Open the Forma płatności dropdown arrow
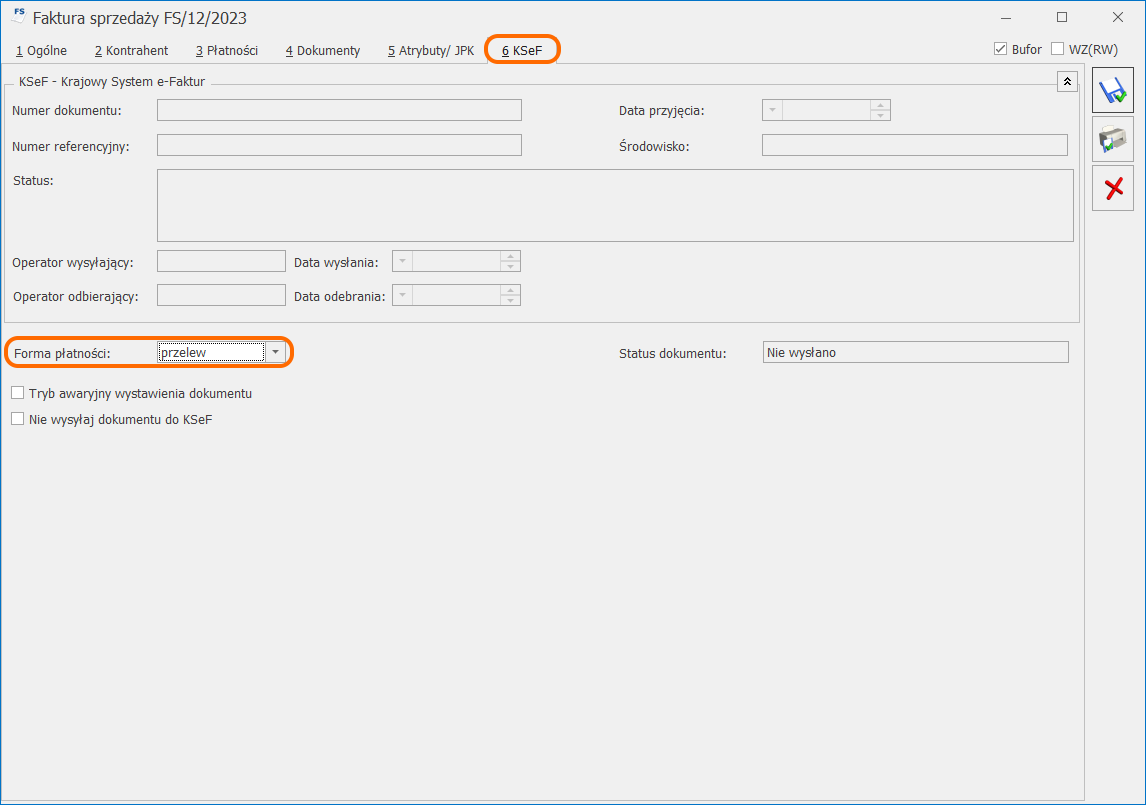This screenshot has height=805, width=1146. [275, 352]
